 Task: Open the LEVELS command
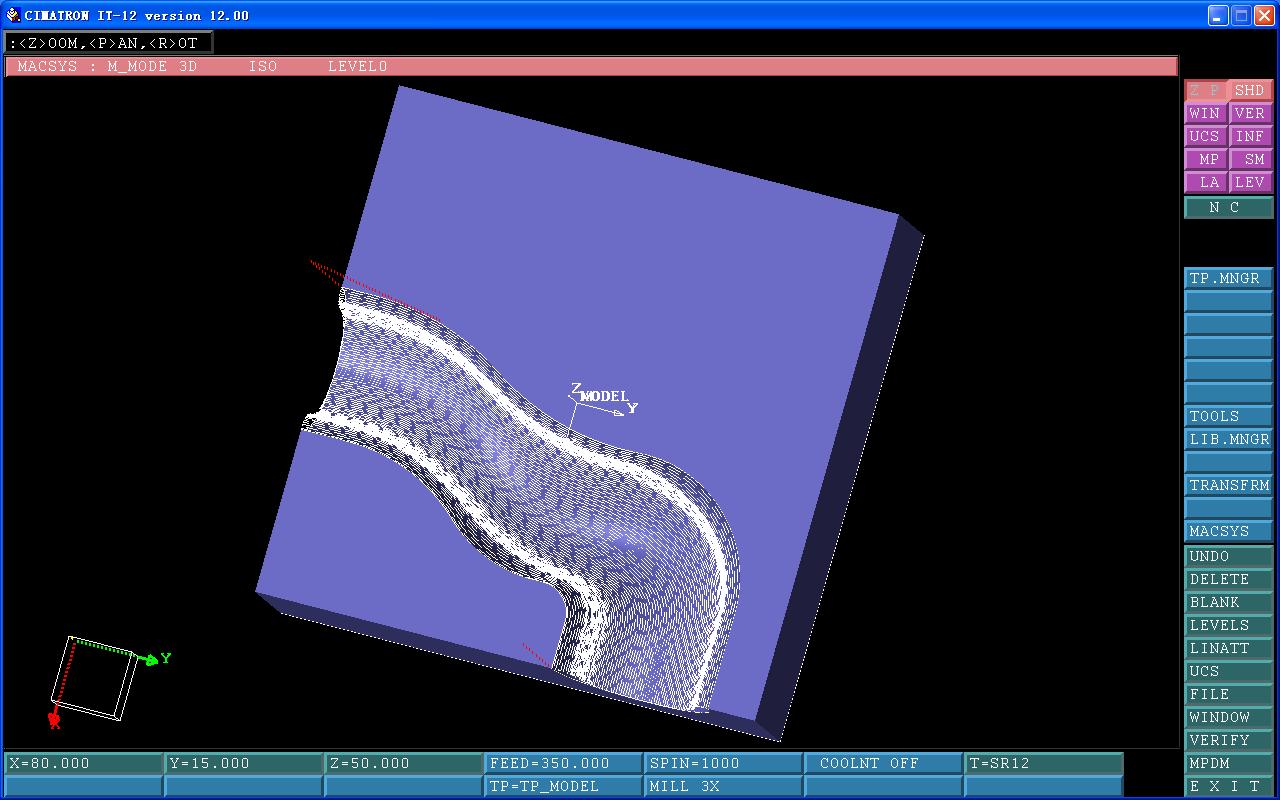(1228, 625)
